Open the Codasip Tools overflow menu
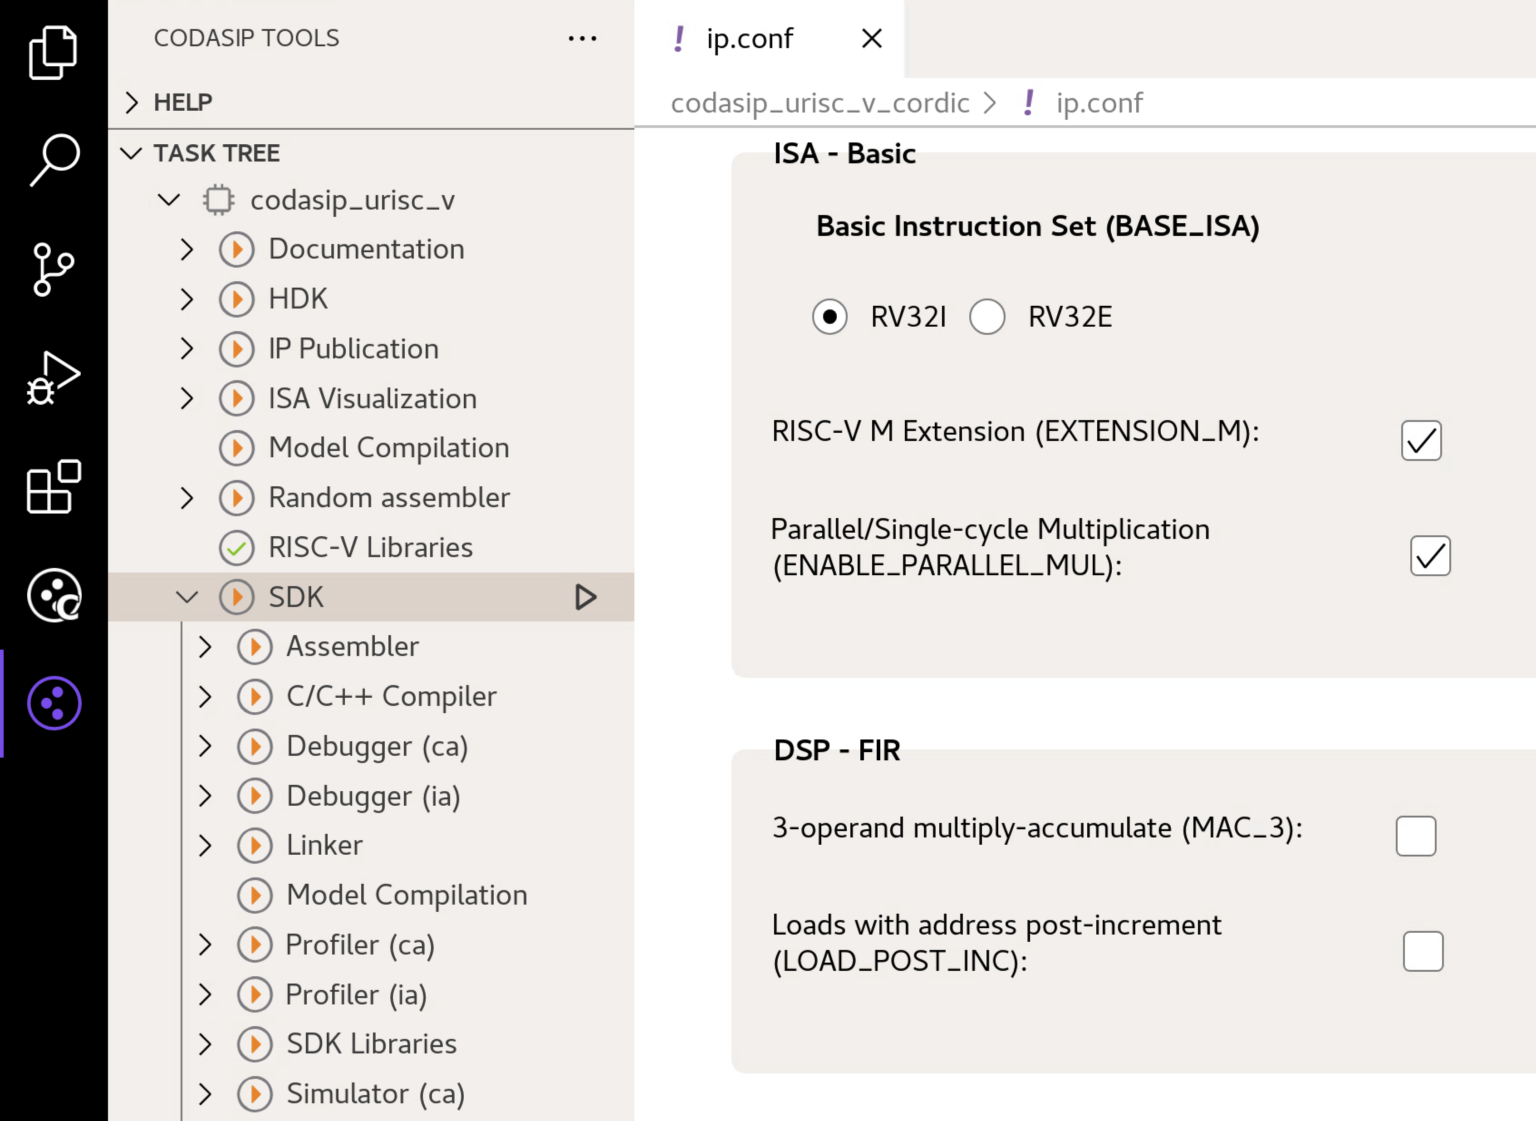 582,38
